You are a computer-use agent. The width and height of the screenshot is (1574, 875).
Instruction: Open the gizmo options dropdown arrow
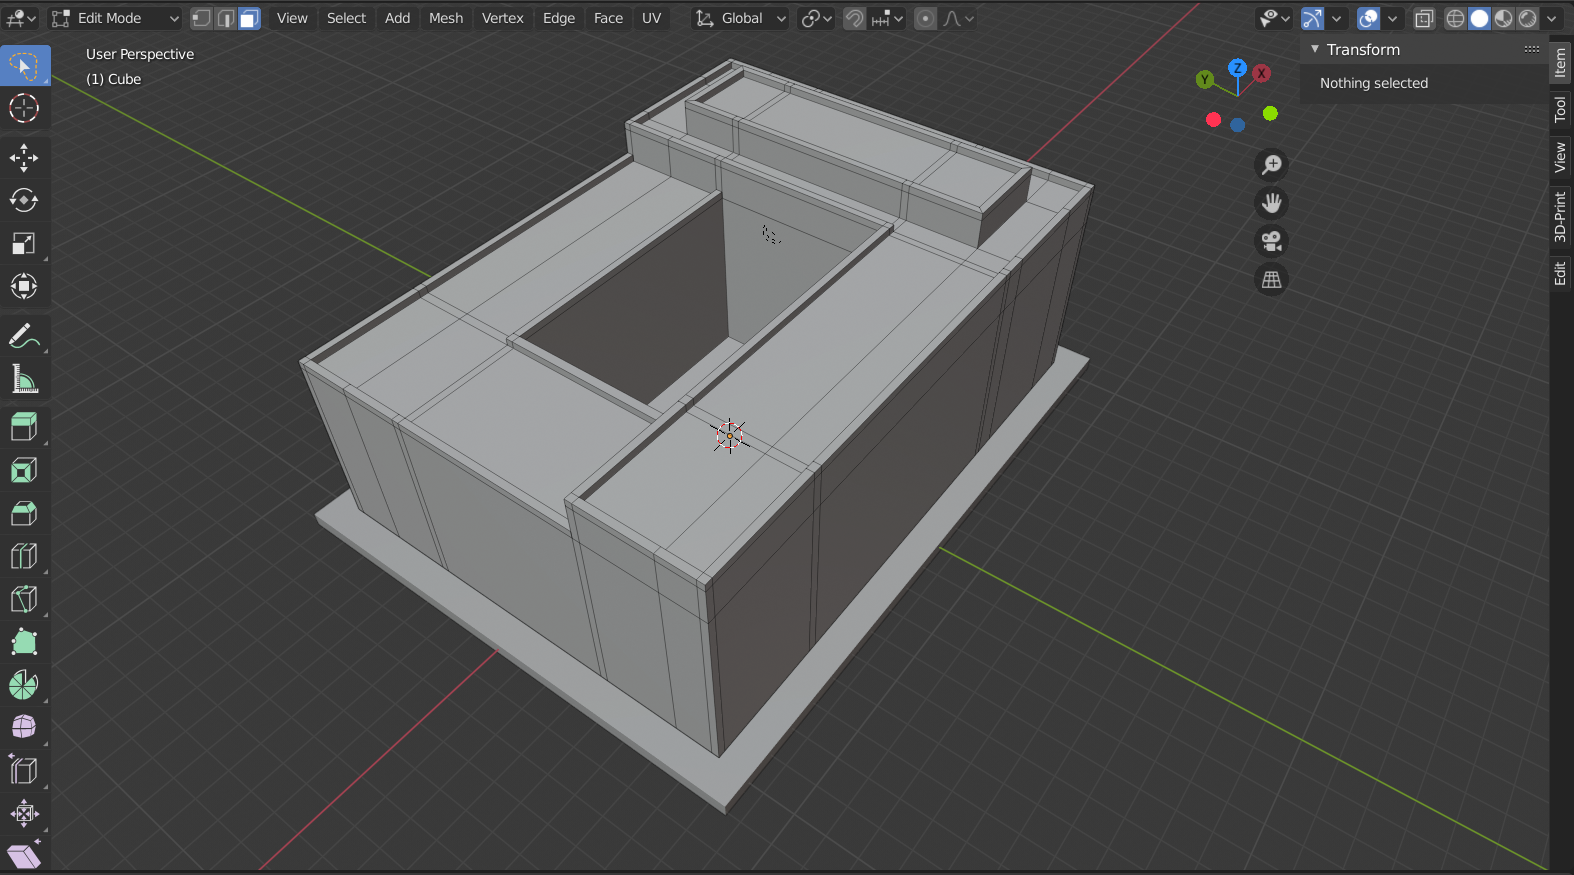(x=1336, y=18)
